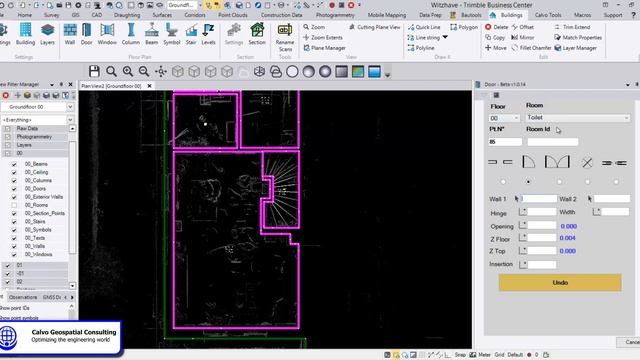The height and width of the screenshot is (360, 640).
Task: Open the Layer Manager
Action: (x=576, y=48)
